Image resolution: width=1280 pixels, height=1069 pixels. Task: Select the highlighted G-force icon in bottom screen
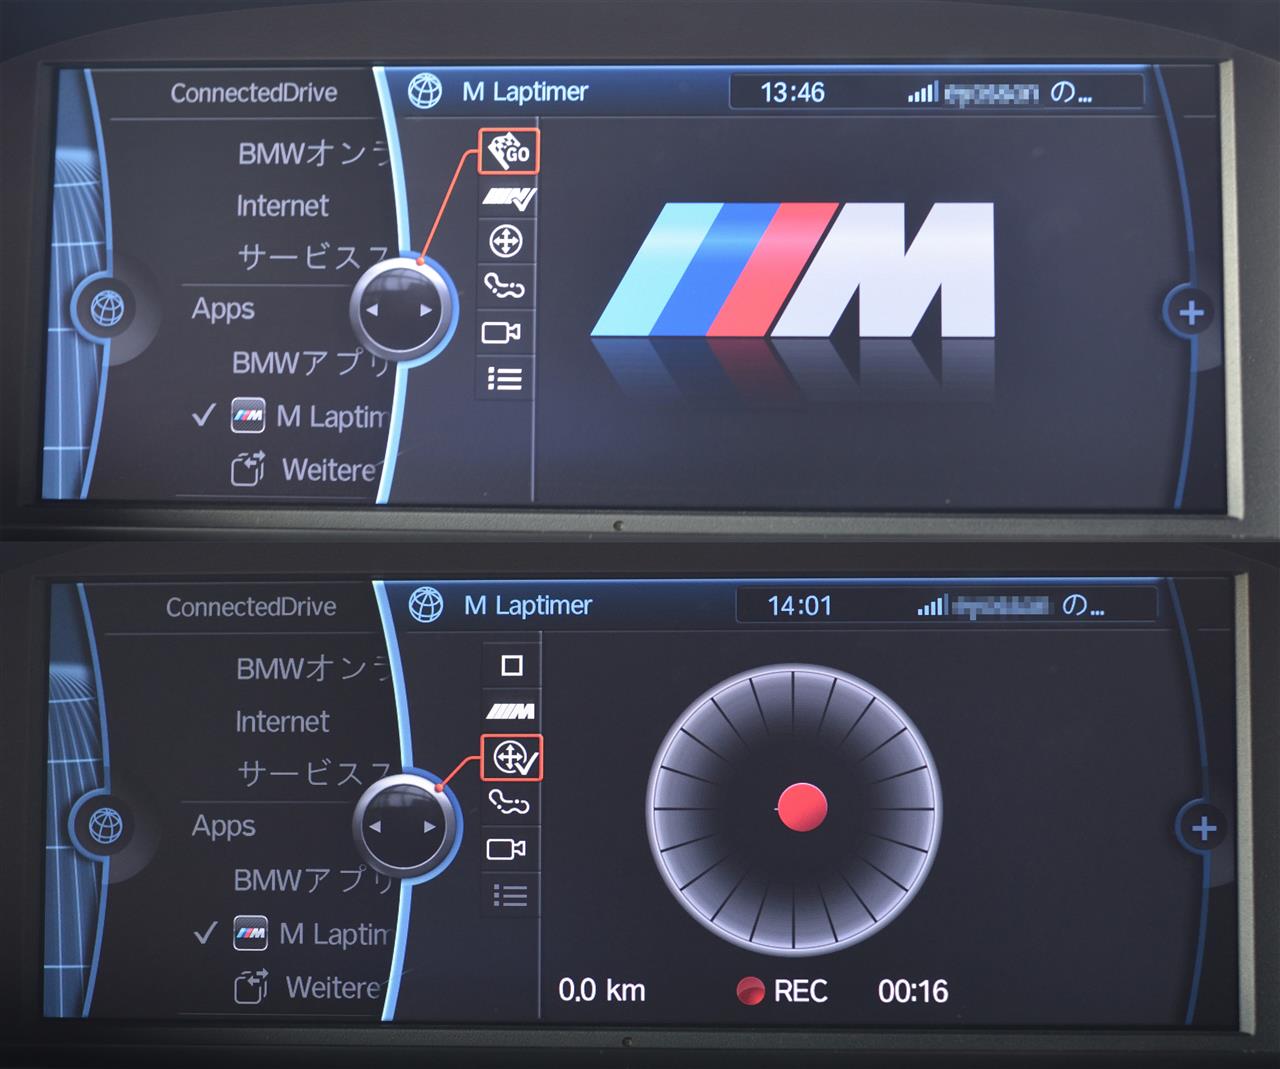click(x=512, y=757)
